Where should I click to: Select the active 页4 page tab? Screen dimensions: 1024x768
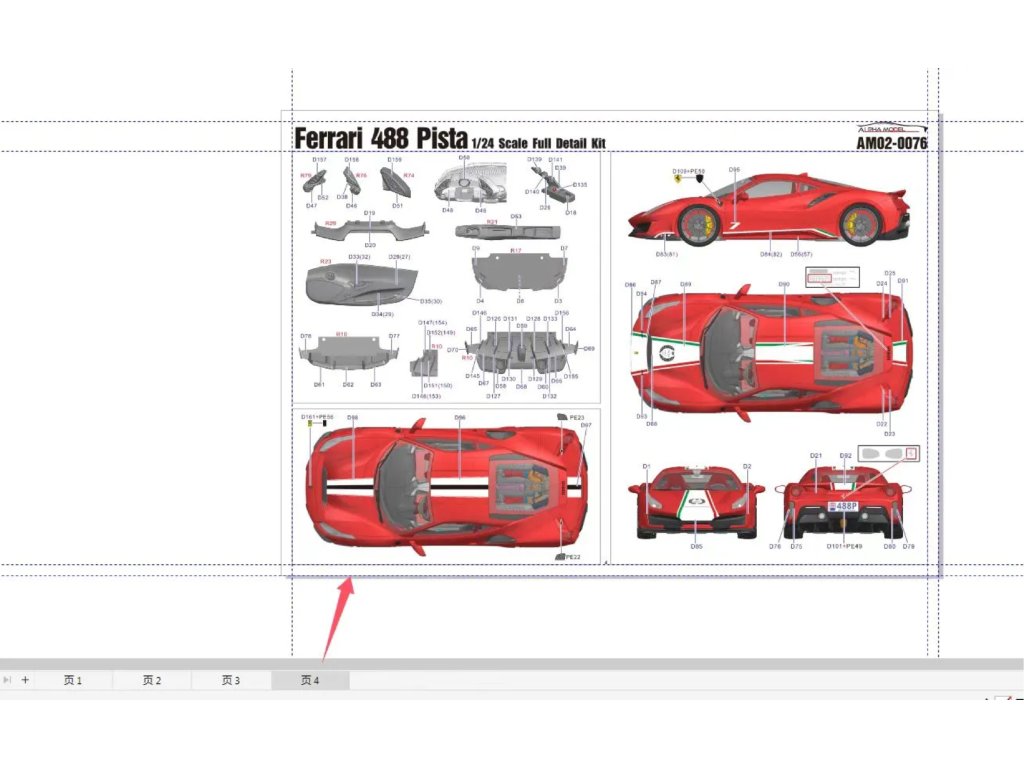coord(310,680)
